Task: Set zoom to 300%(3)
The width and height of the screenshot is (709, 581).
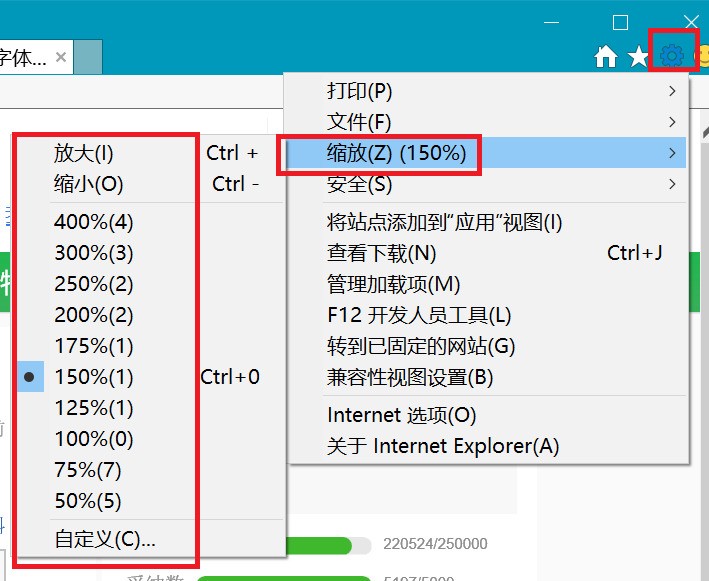Action: [x=151, y=253]
